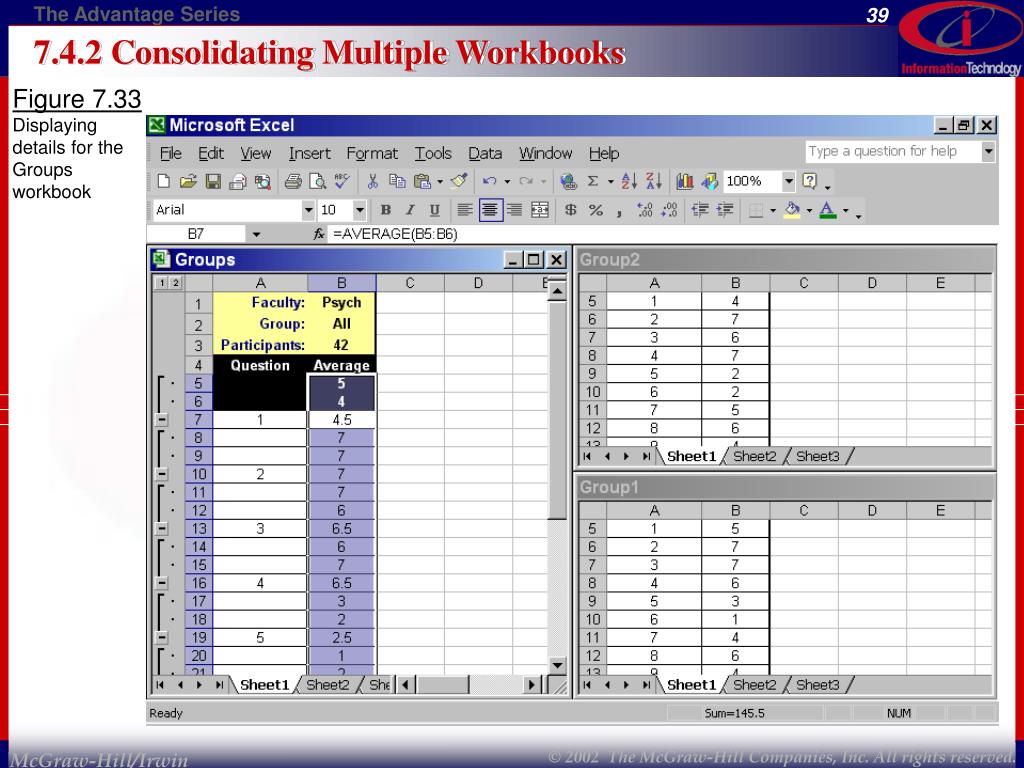Cut the selection with the scissors icon
The image size is (1024, 768).
(373, 182)
